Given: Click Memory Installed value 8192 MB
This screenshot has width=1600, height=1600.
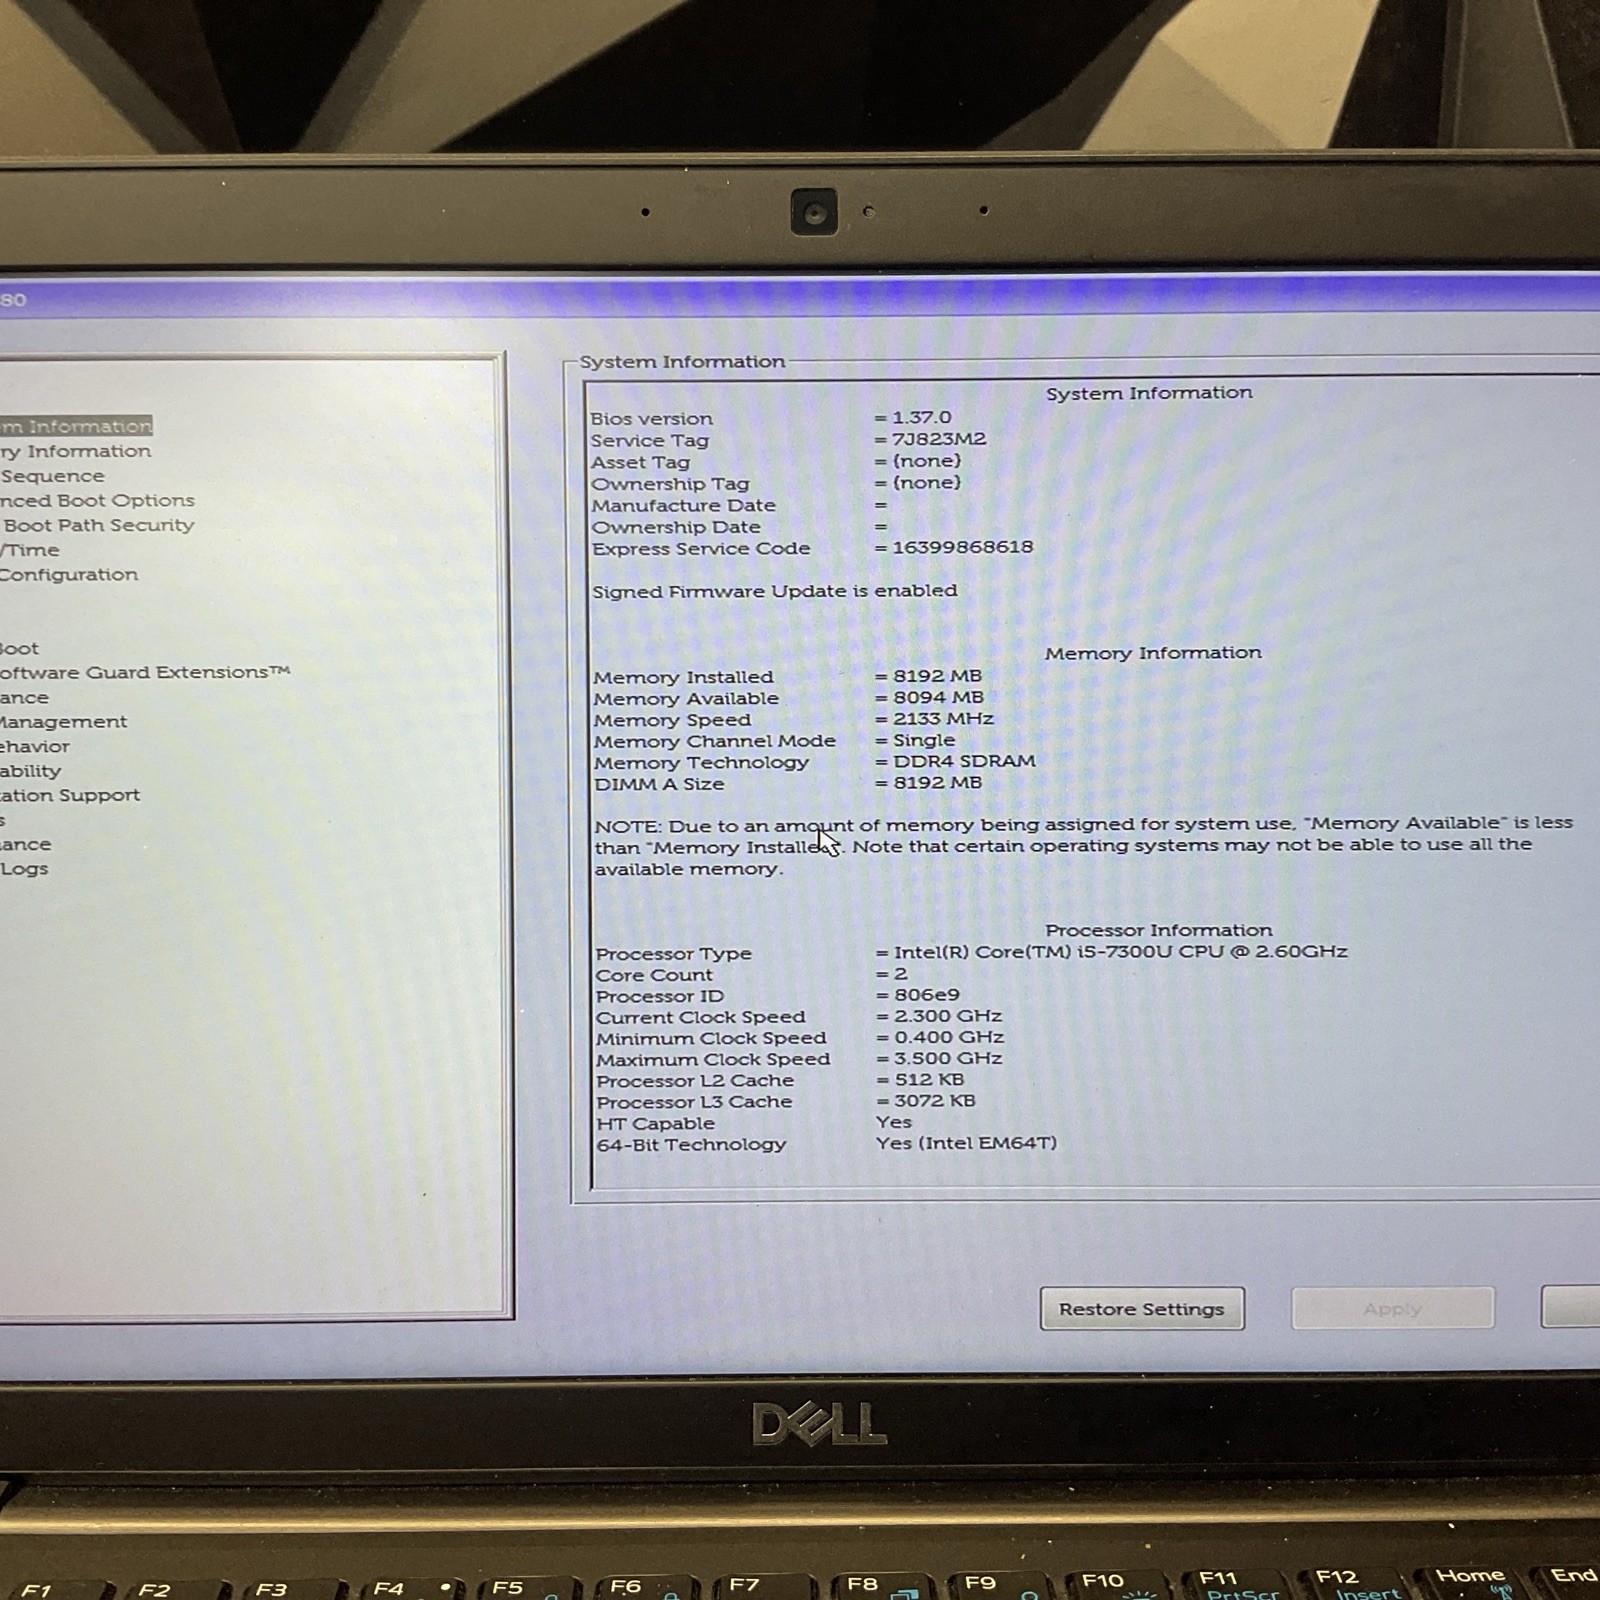Looking at the screenshot, I should 937,676.
